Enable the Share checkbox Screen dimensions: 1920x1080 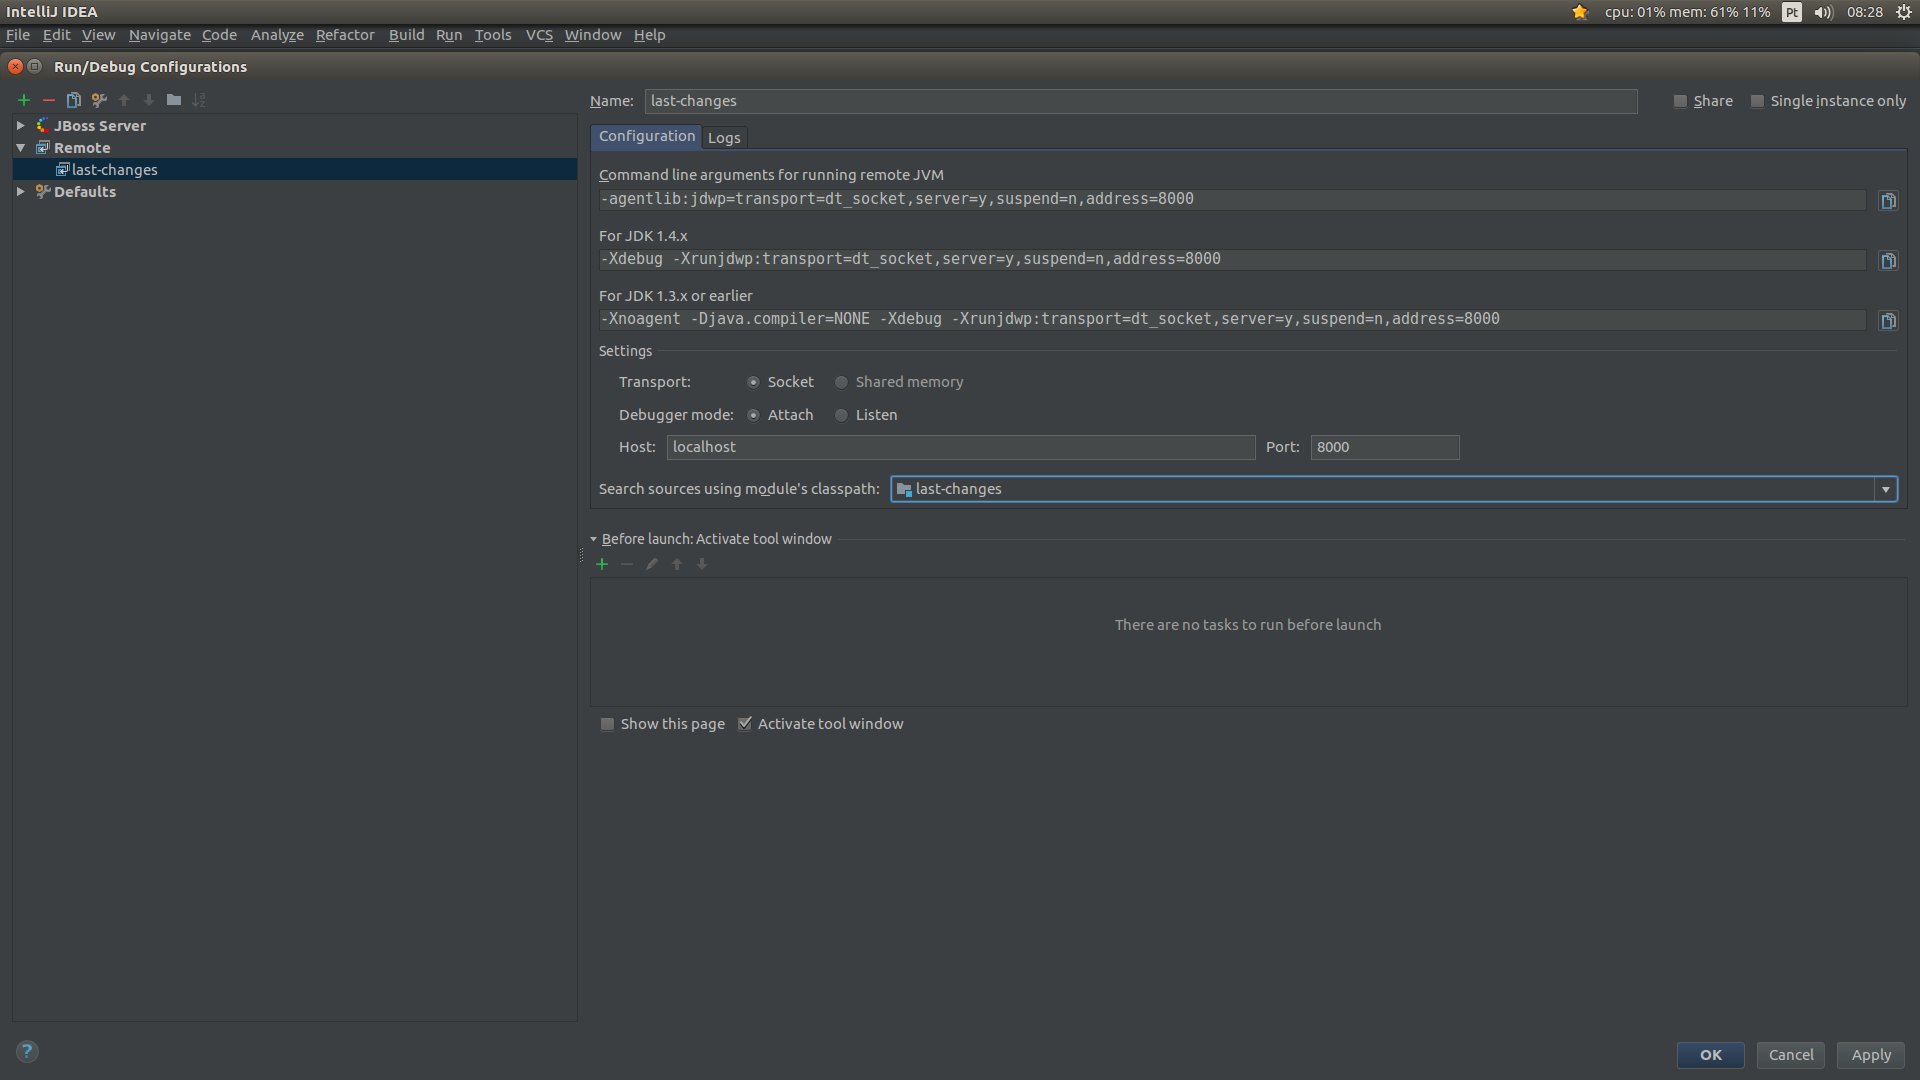(x=1681, y=101)
